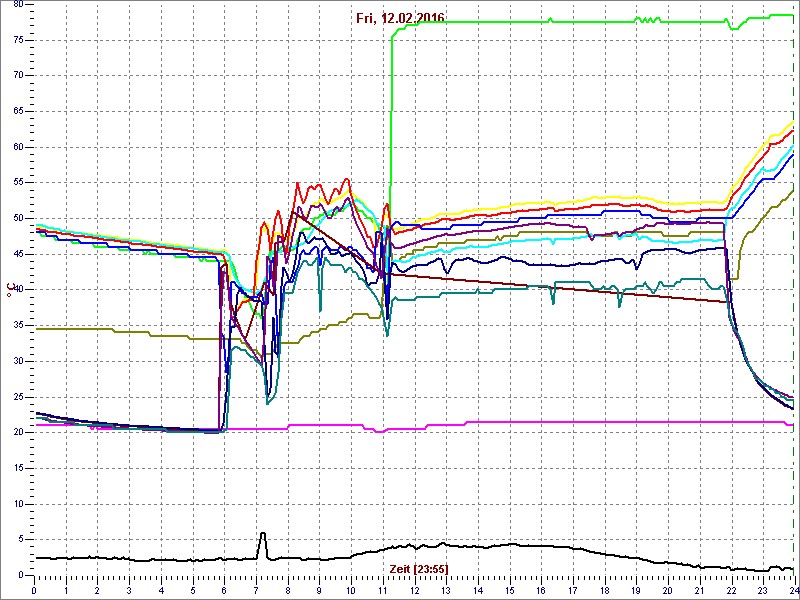Screen dimensions: 800x600
Task: Select the '40' temperature axis value
Action: (18, 290)
